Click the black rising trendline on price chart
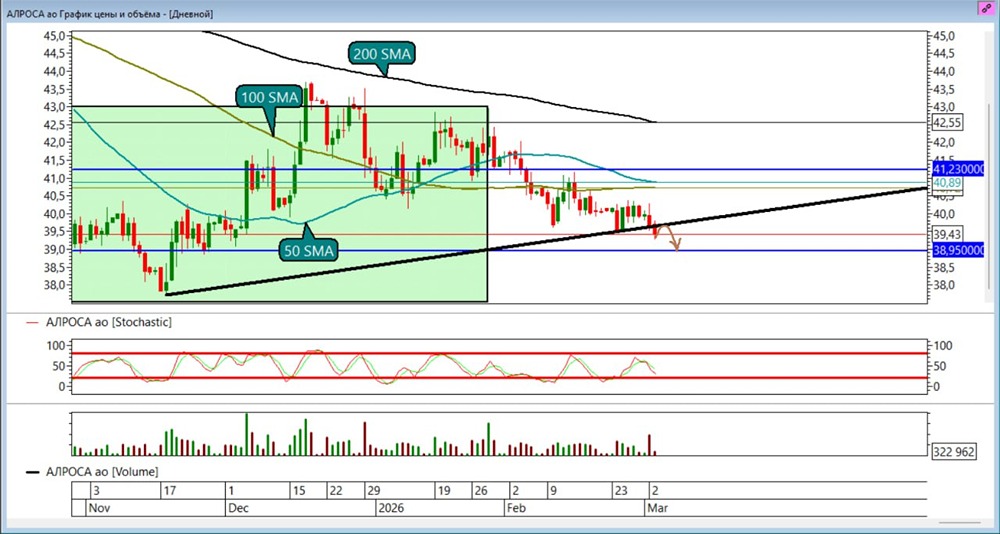Image resolution: width=1000 pixels, height=534 pixels. point(546,241)
